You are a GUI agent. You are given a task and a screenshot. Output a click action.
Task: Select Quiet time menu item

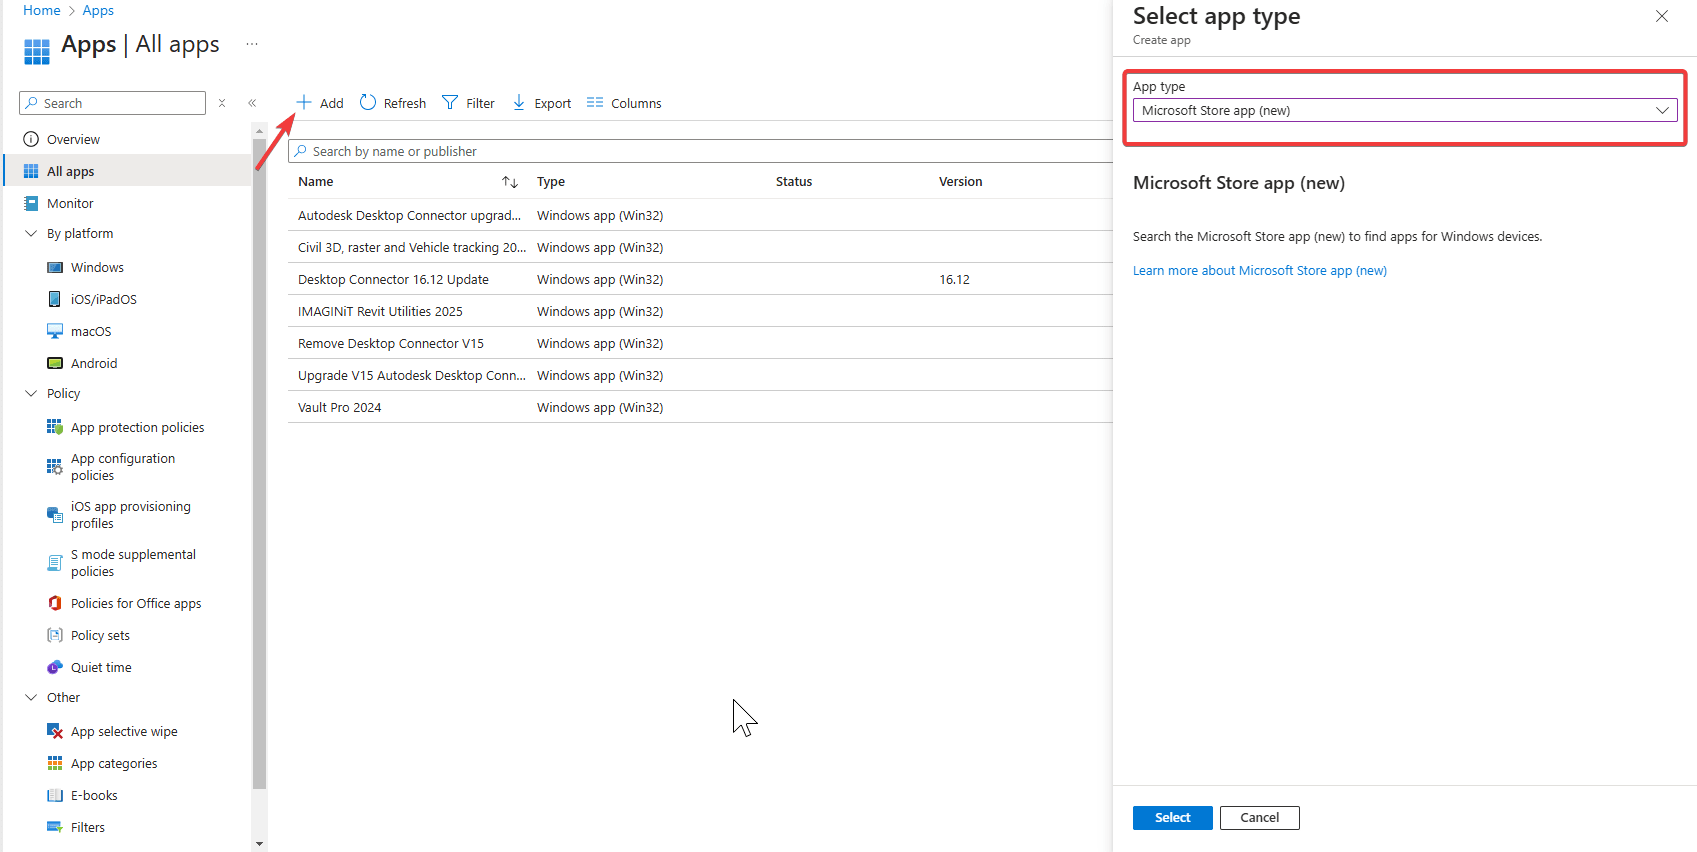(x=101, y=667)
